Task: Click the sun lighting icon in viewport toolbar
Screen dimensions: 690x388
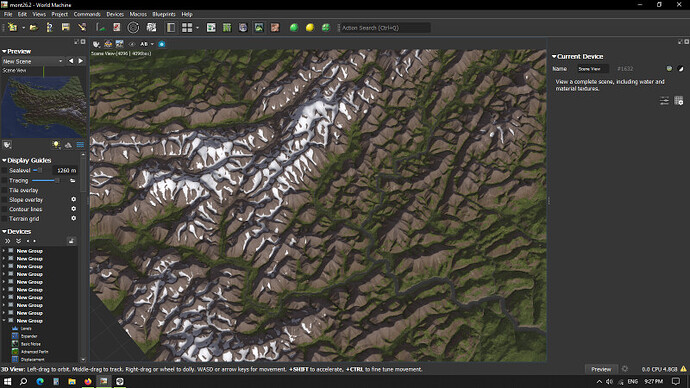Action: 108,44
